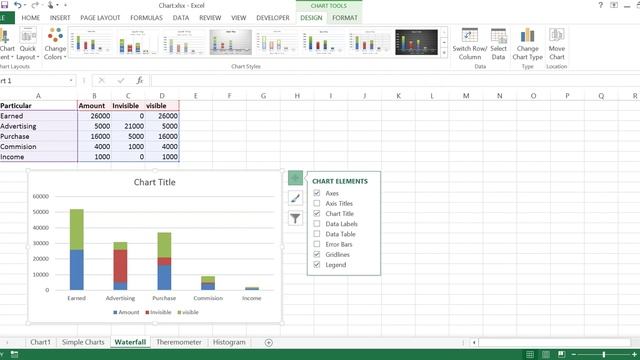This screenshot has height=360, width=640.
Task: Open Undo history dropdown arrow
Action: pos(24,5)
